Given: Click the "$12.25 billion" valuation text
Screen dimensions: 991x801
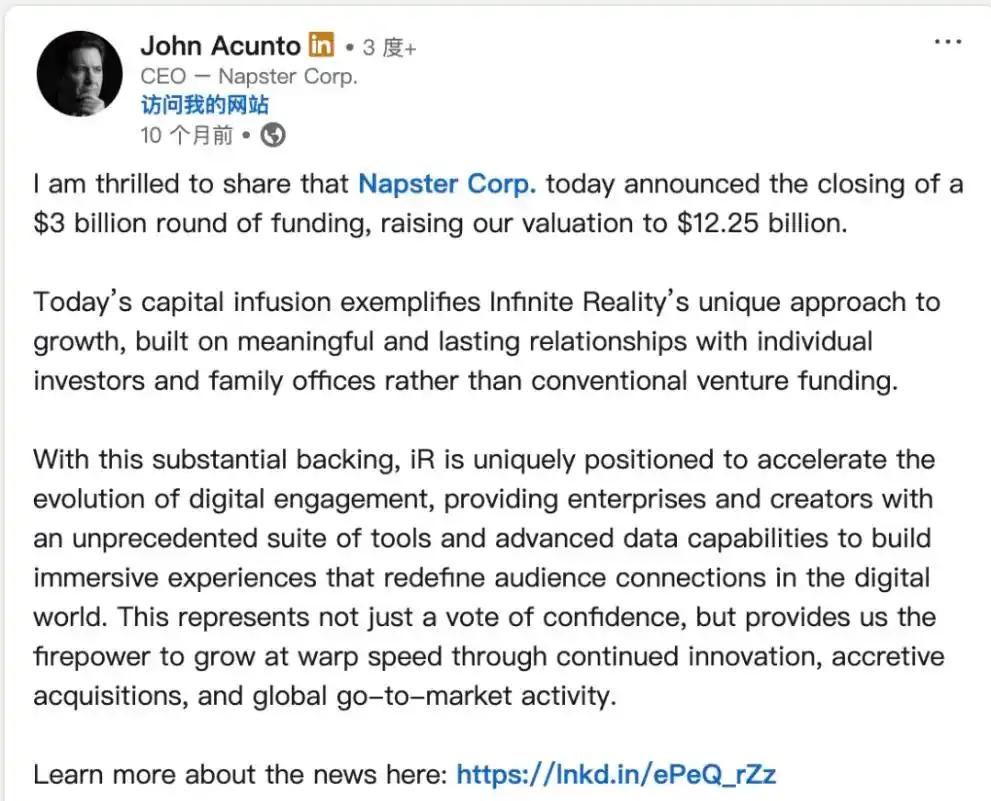Looking at the screenshot, I should (760, 223).
